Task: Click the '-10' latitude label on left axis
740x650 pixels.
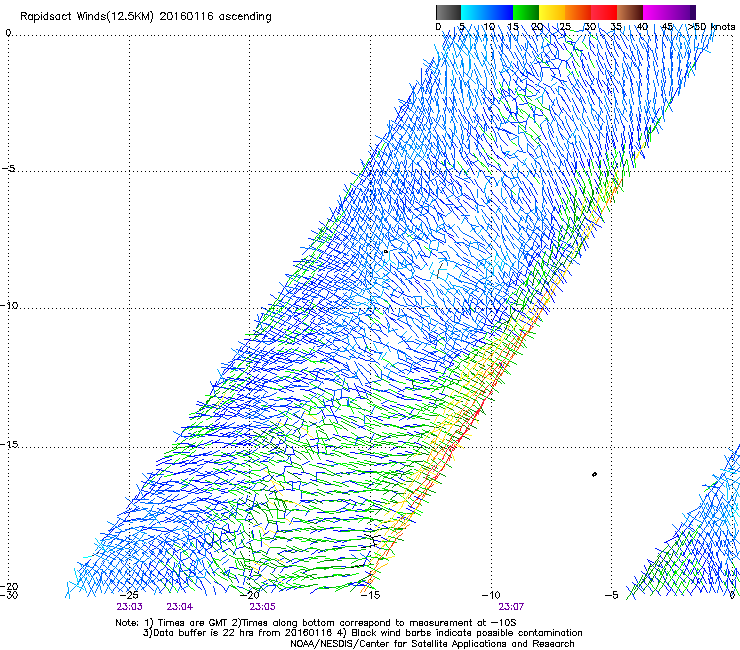Action: (x=9, y=305)
